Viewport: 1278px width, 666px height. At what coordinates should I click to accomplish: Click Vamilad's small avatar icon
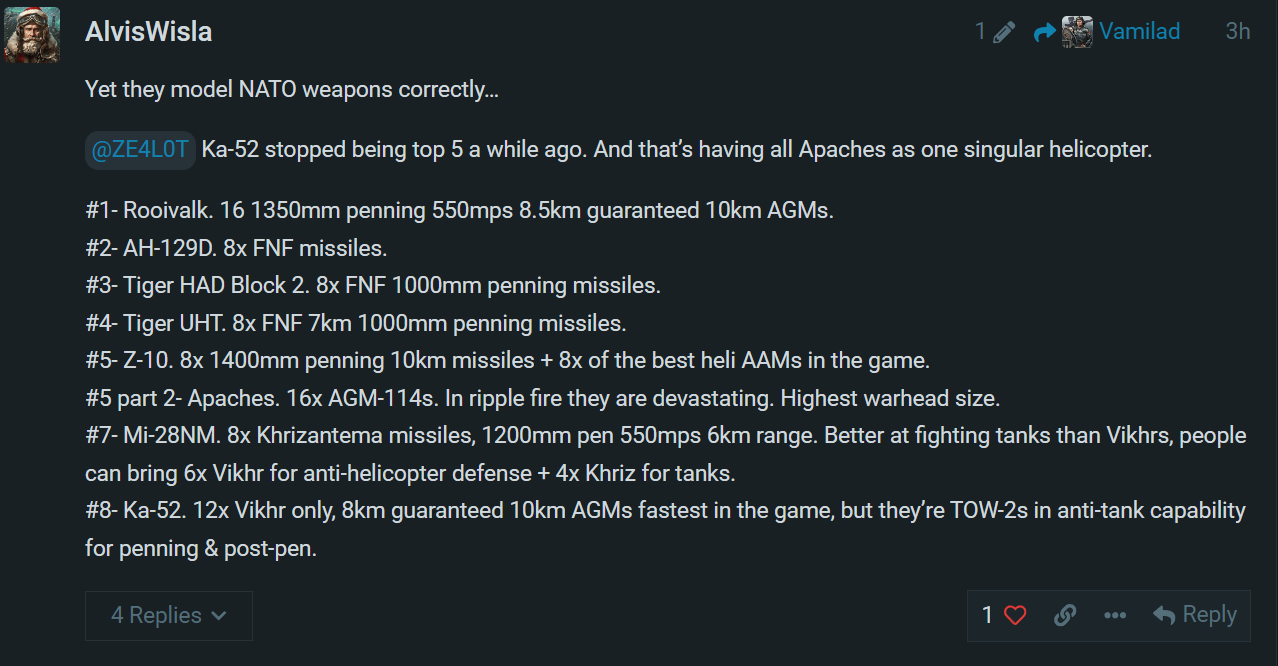(1077, 32)
